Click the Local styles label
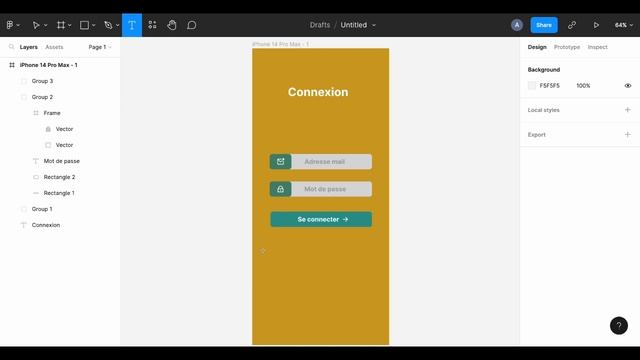 click(x=543, y=110)
